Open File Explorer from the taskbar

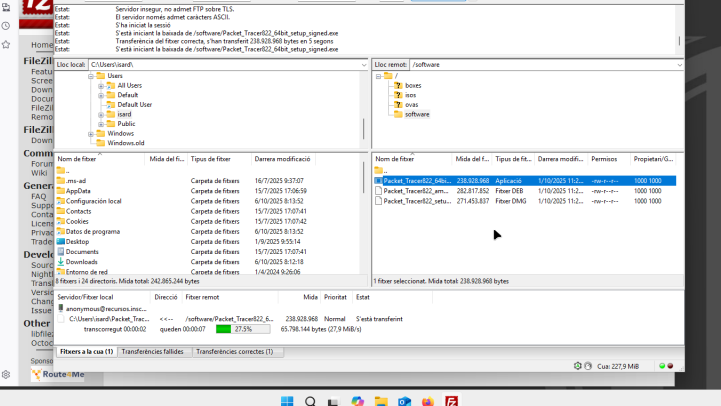(381, 401)
